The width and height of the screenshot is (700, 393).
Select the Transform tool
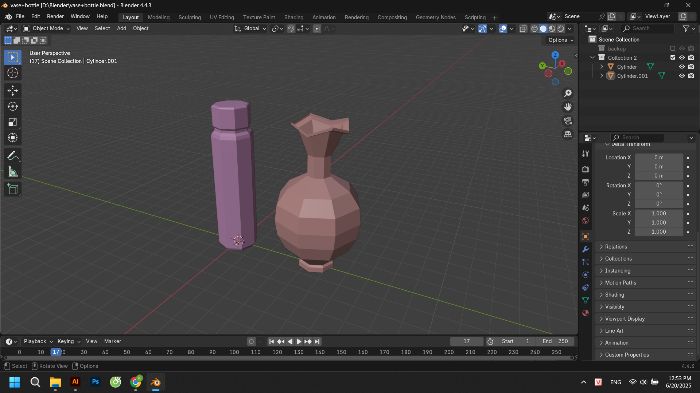click(12, 138)
